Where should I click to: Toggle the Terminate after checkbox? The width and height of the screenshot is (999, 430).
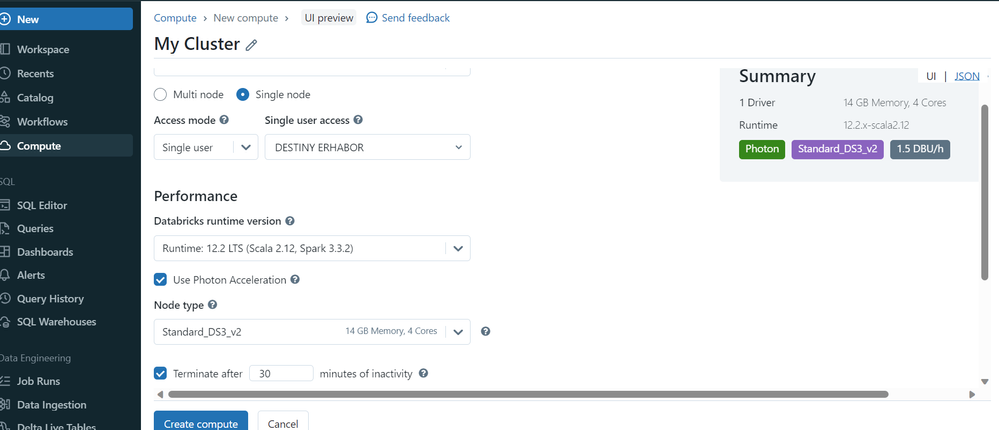(x=161, y=373)
